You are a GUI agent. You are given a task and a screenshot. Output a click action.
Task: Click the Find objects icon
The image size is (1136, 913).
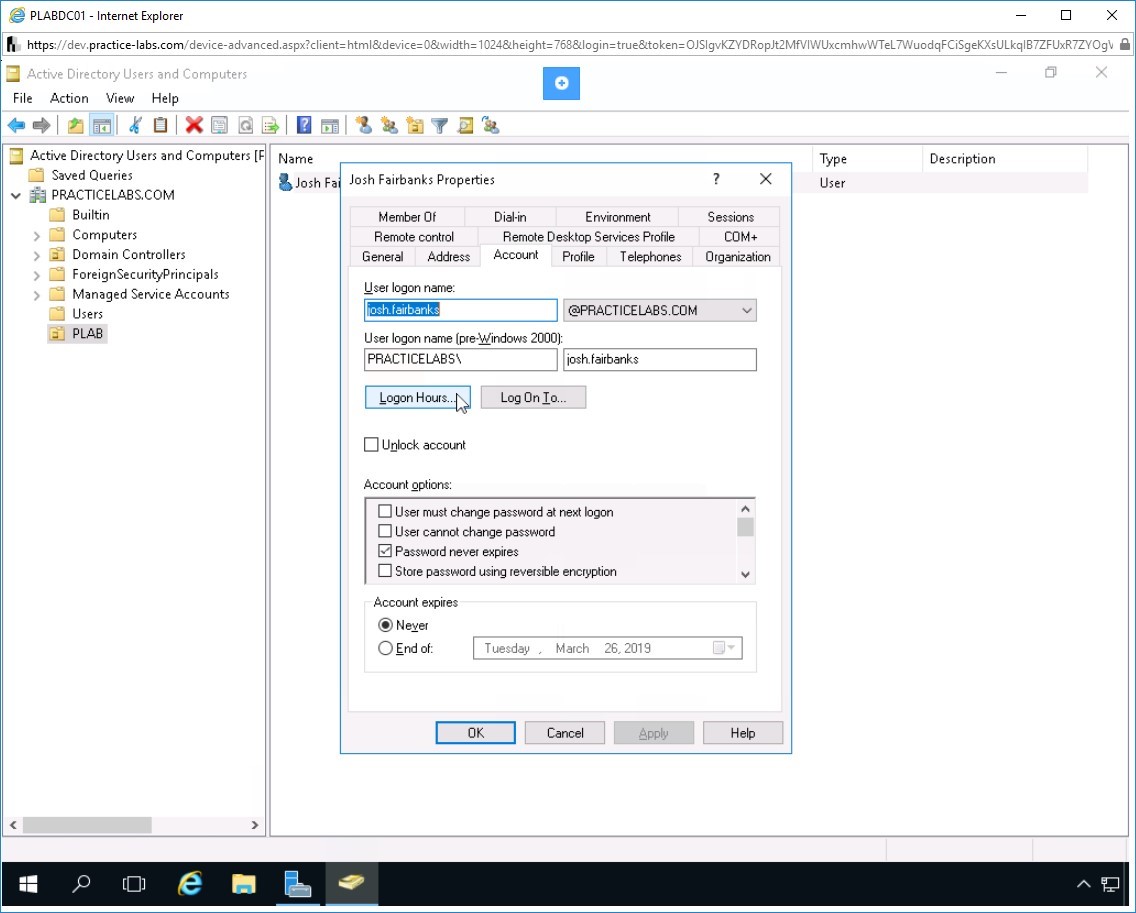465,125
